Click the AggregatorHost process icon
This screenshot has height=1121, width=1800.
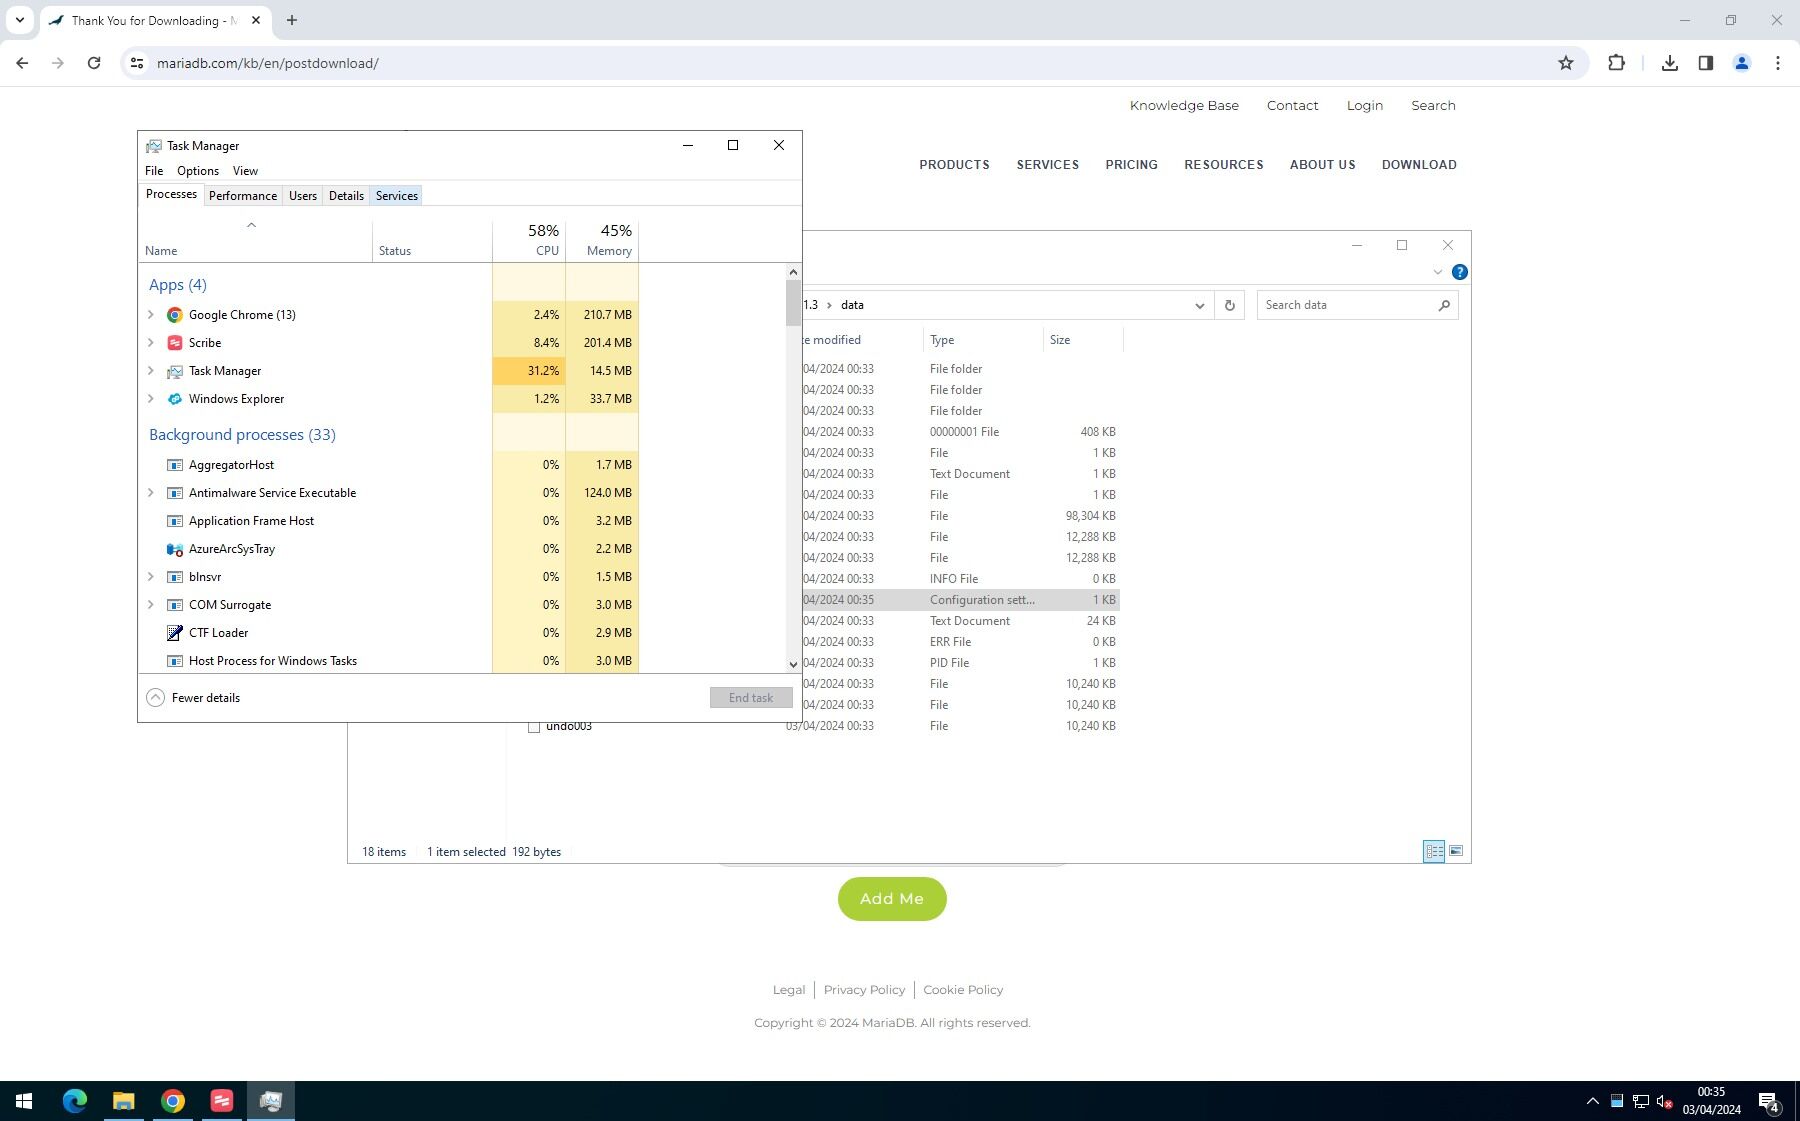(175, 465)
